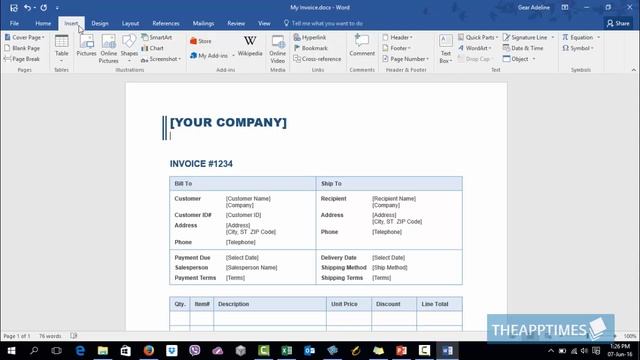
Task: Select the Payment Due [Select Date] field
Action: [x=242, y=258]
